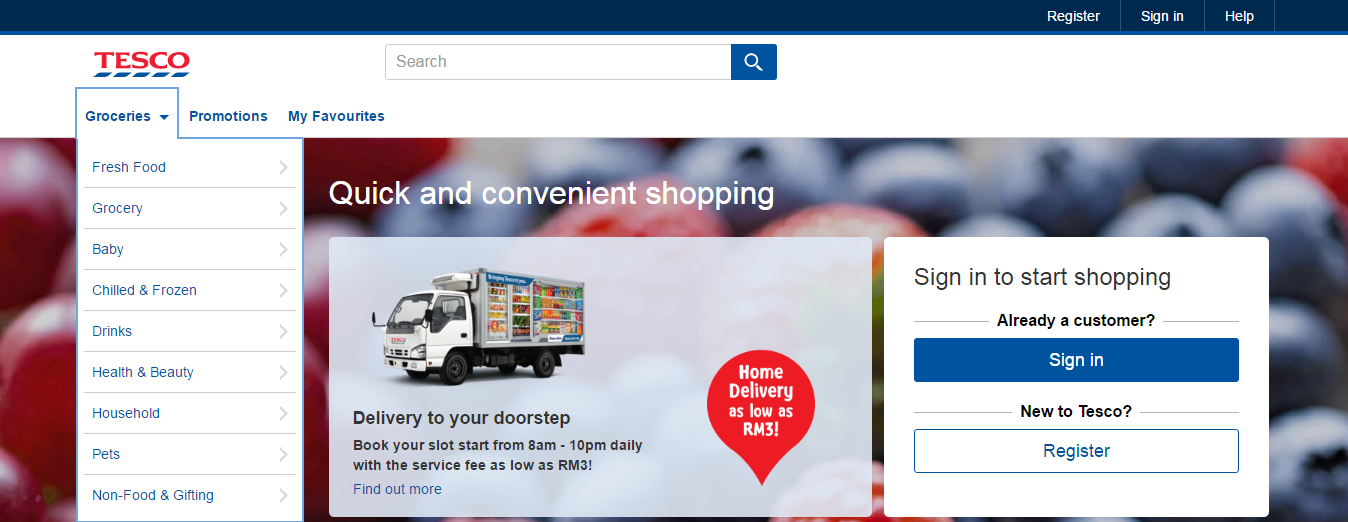Select the Non-Food & Gifting category
This screenshot has width=1348, height=522.
tap(190, 495)
